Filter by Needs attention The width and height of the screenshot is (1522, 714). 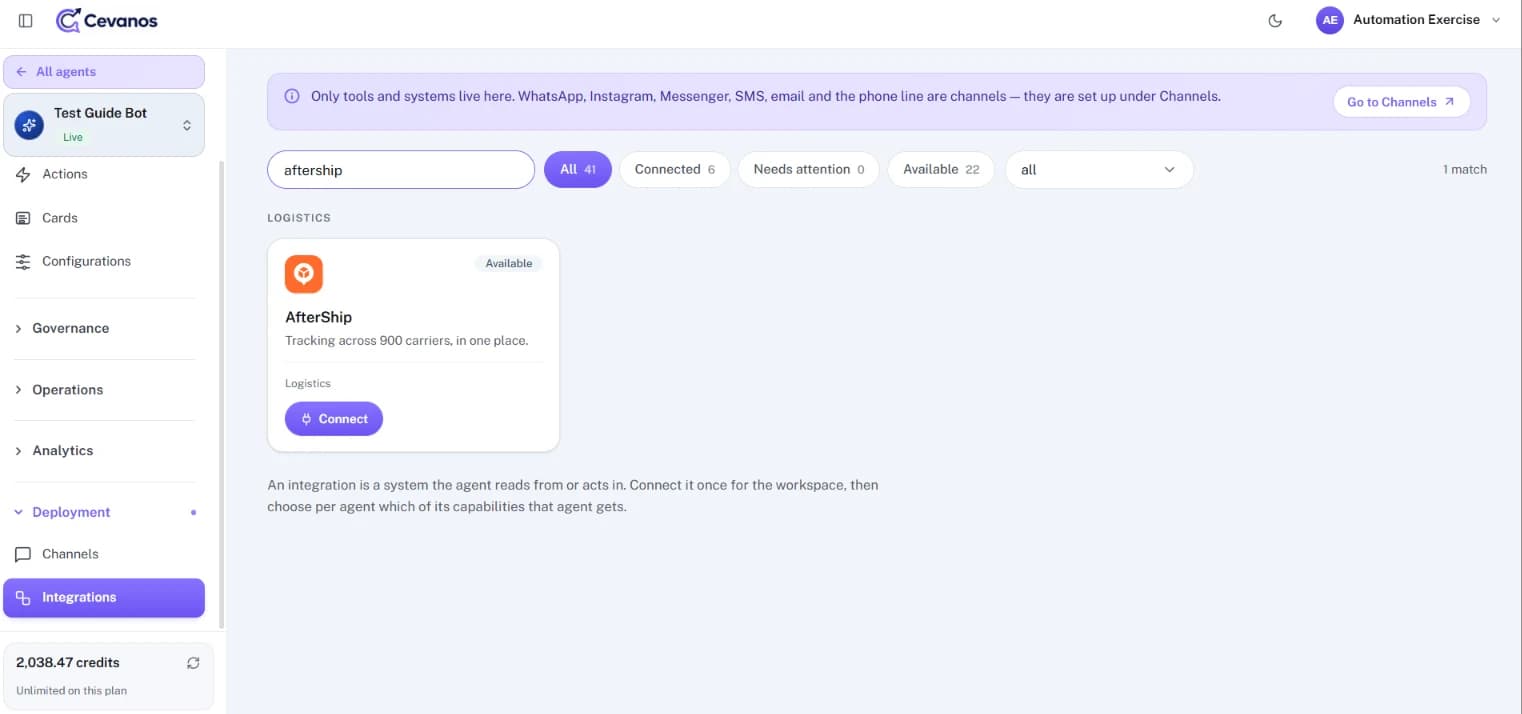point(809,170)
